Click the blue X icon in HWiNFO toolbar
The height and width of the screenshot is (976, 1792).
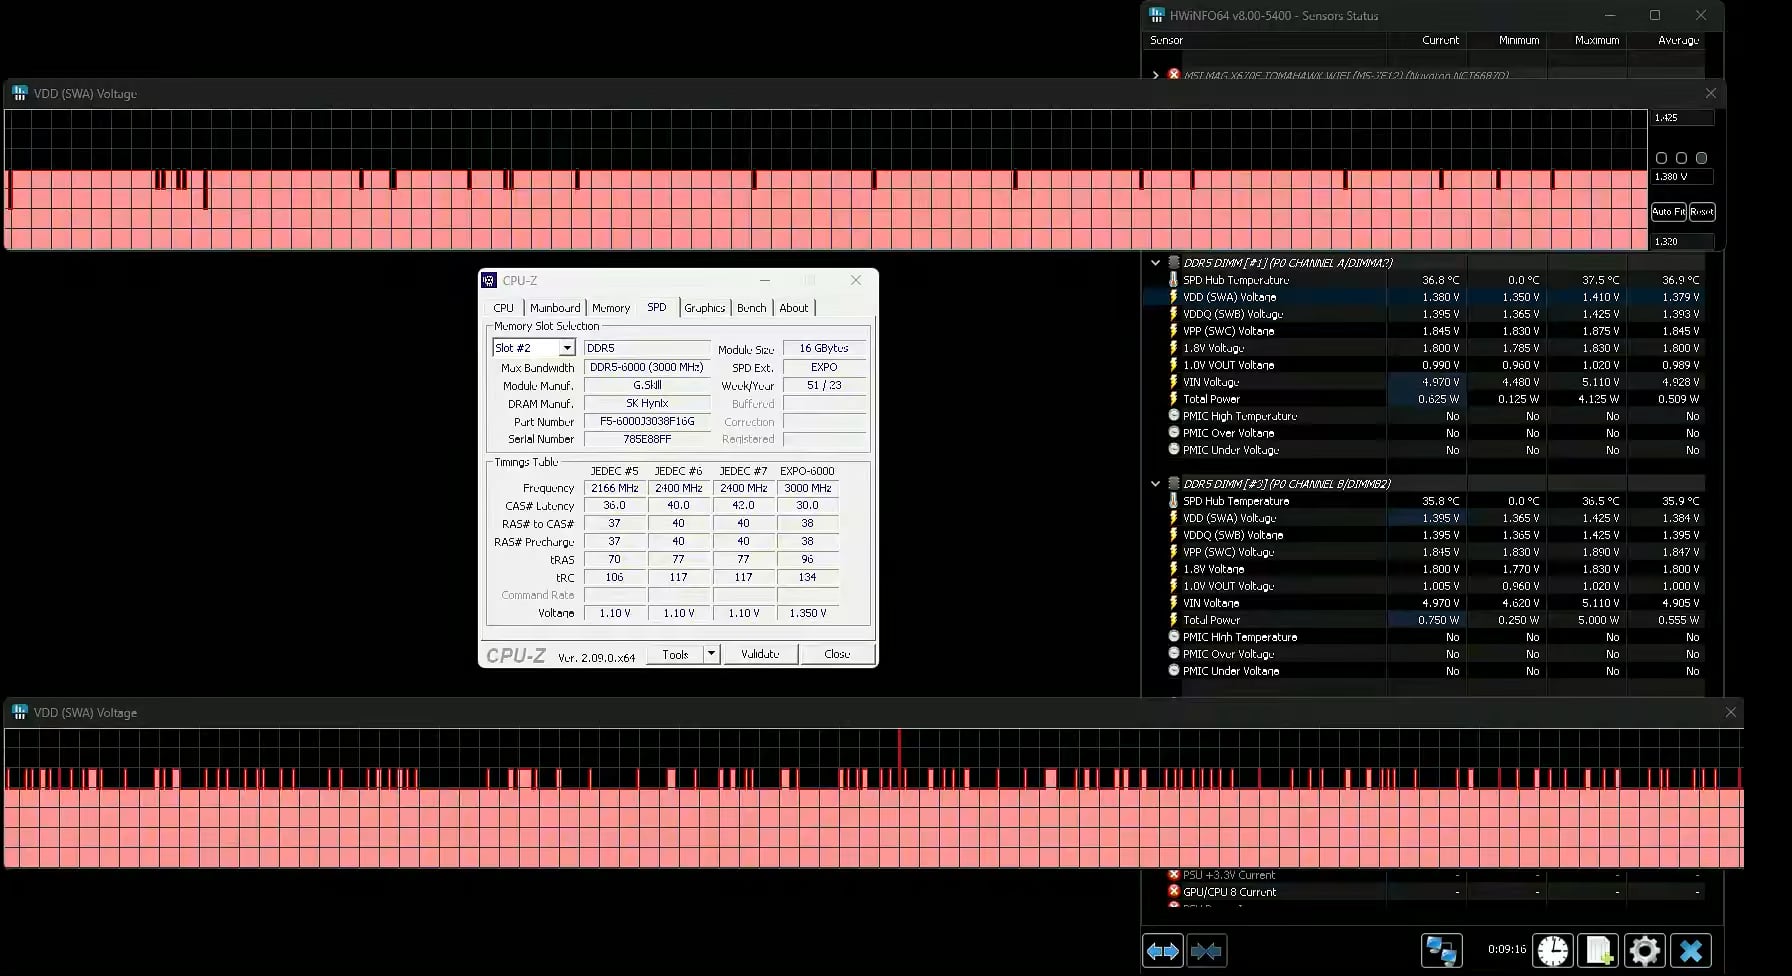coord(1690,950)
